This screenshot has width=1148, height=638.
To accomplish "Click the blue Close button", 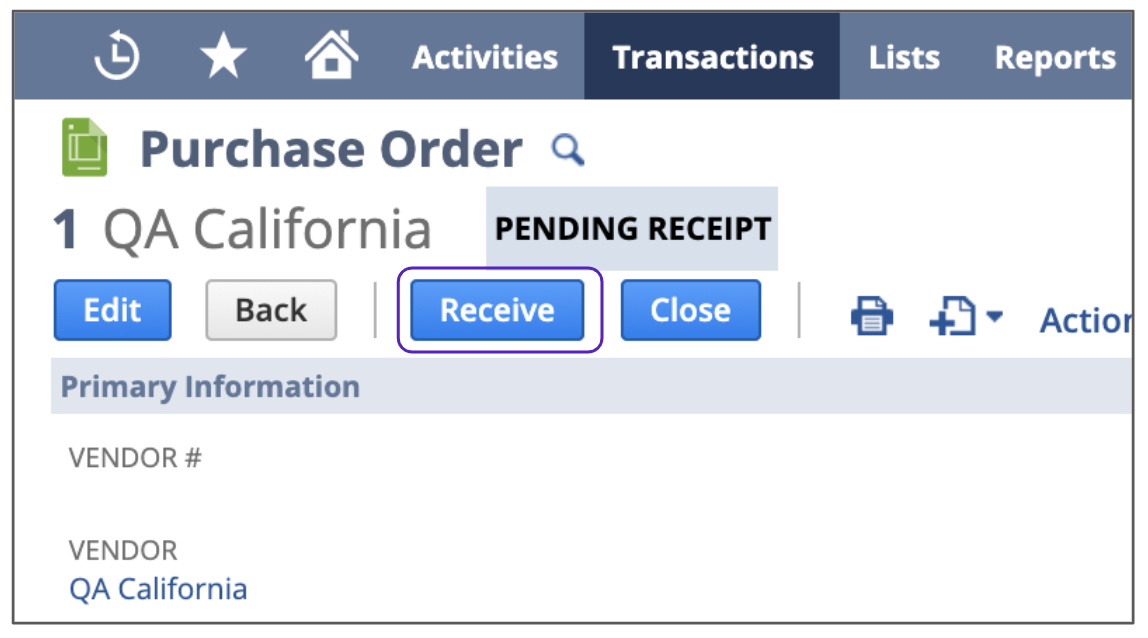I will [690, 310].
